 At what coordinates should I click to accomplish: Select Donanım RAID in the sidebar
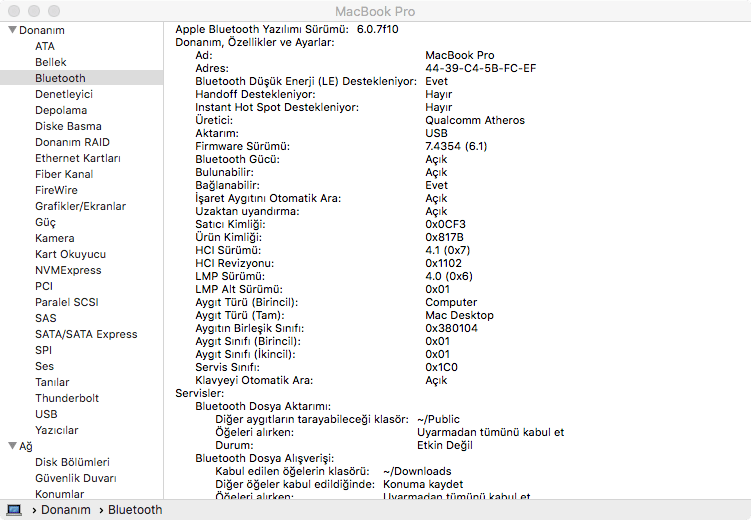(x=72, y=142)
